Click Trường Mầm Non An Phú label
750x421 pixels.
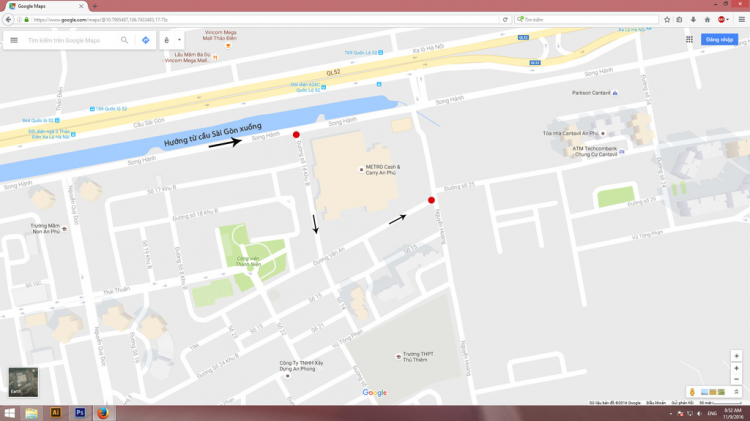point(45,228)
